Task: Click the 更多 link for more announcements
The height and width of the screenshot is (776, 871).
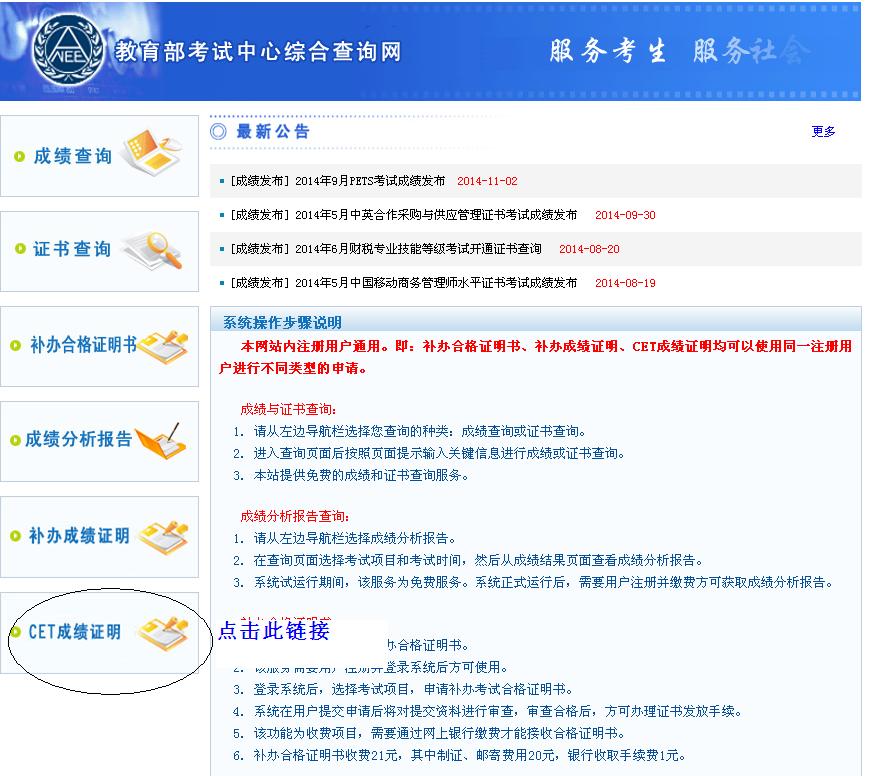Action: tap(823, 132)
